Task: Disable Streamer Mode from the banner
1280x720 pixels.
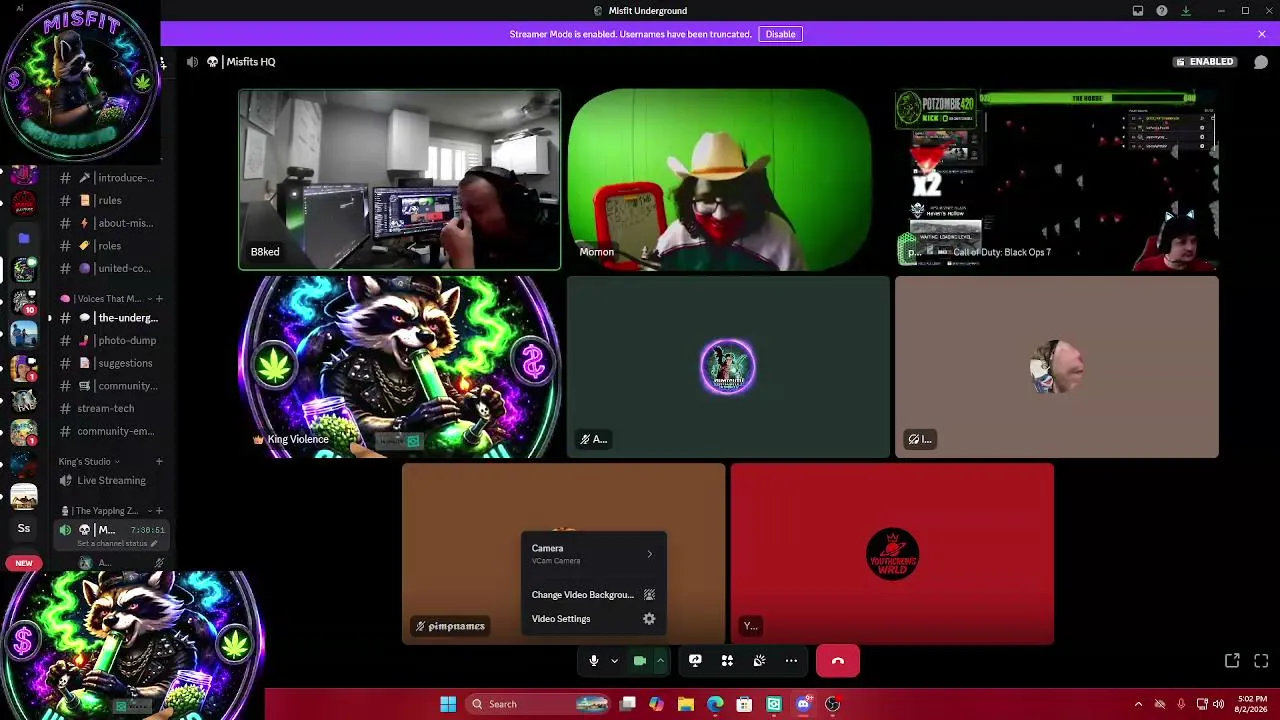Action: (780, 34)
